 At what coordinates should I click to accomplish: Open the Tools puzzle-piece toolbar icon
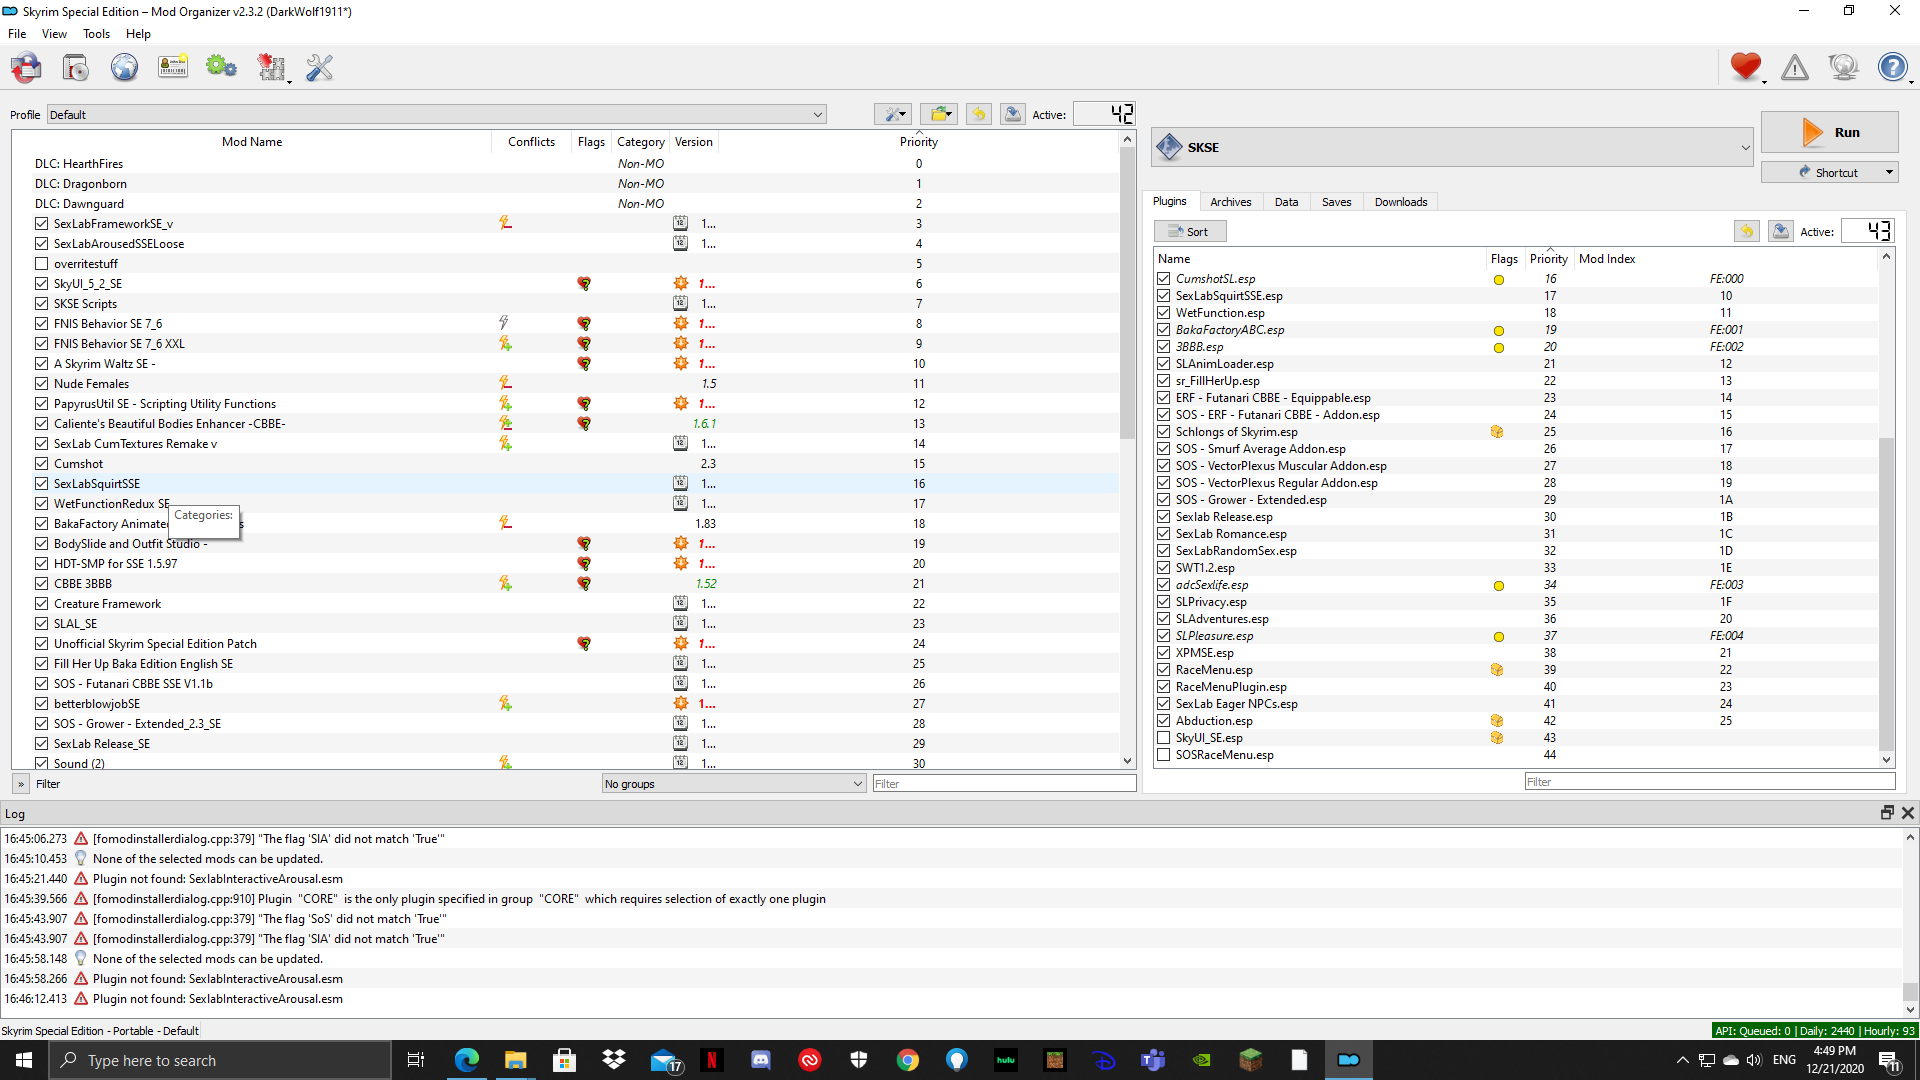[x=271, y=67]
